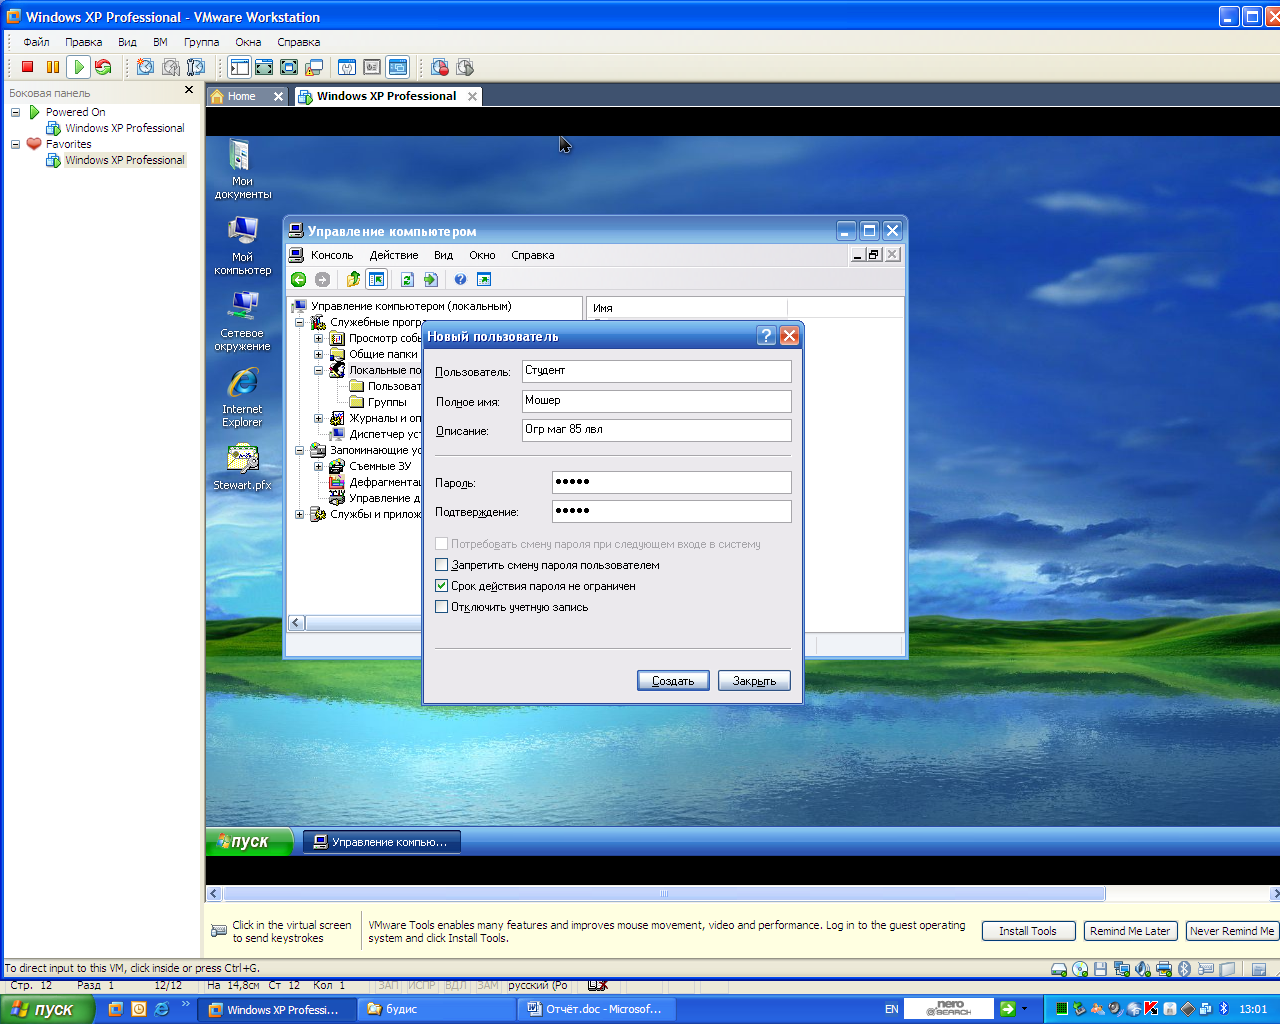
Task: Click the Пользователь name input field
Action: coord(656,371)
